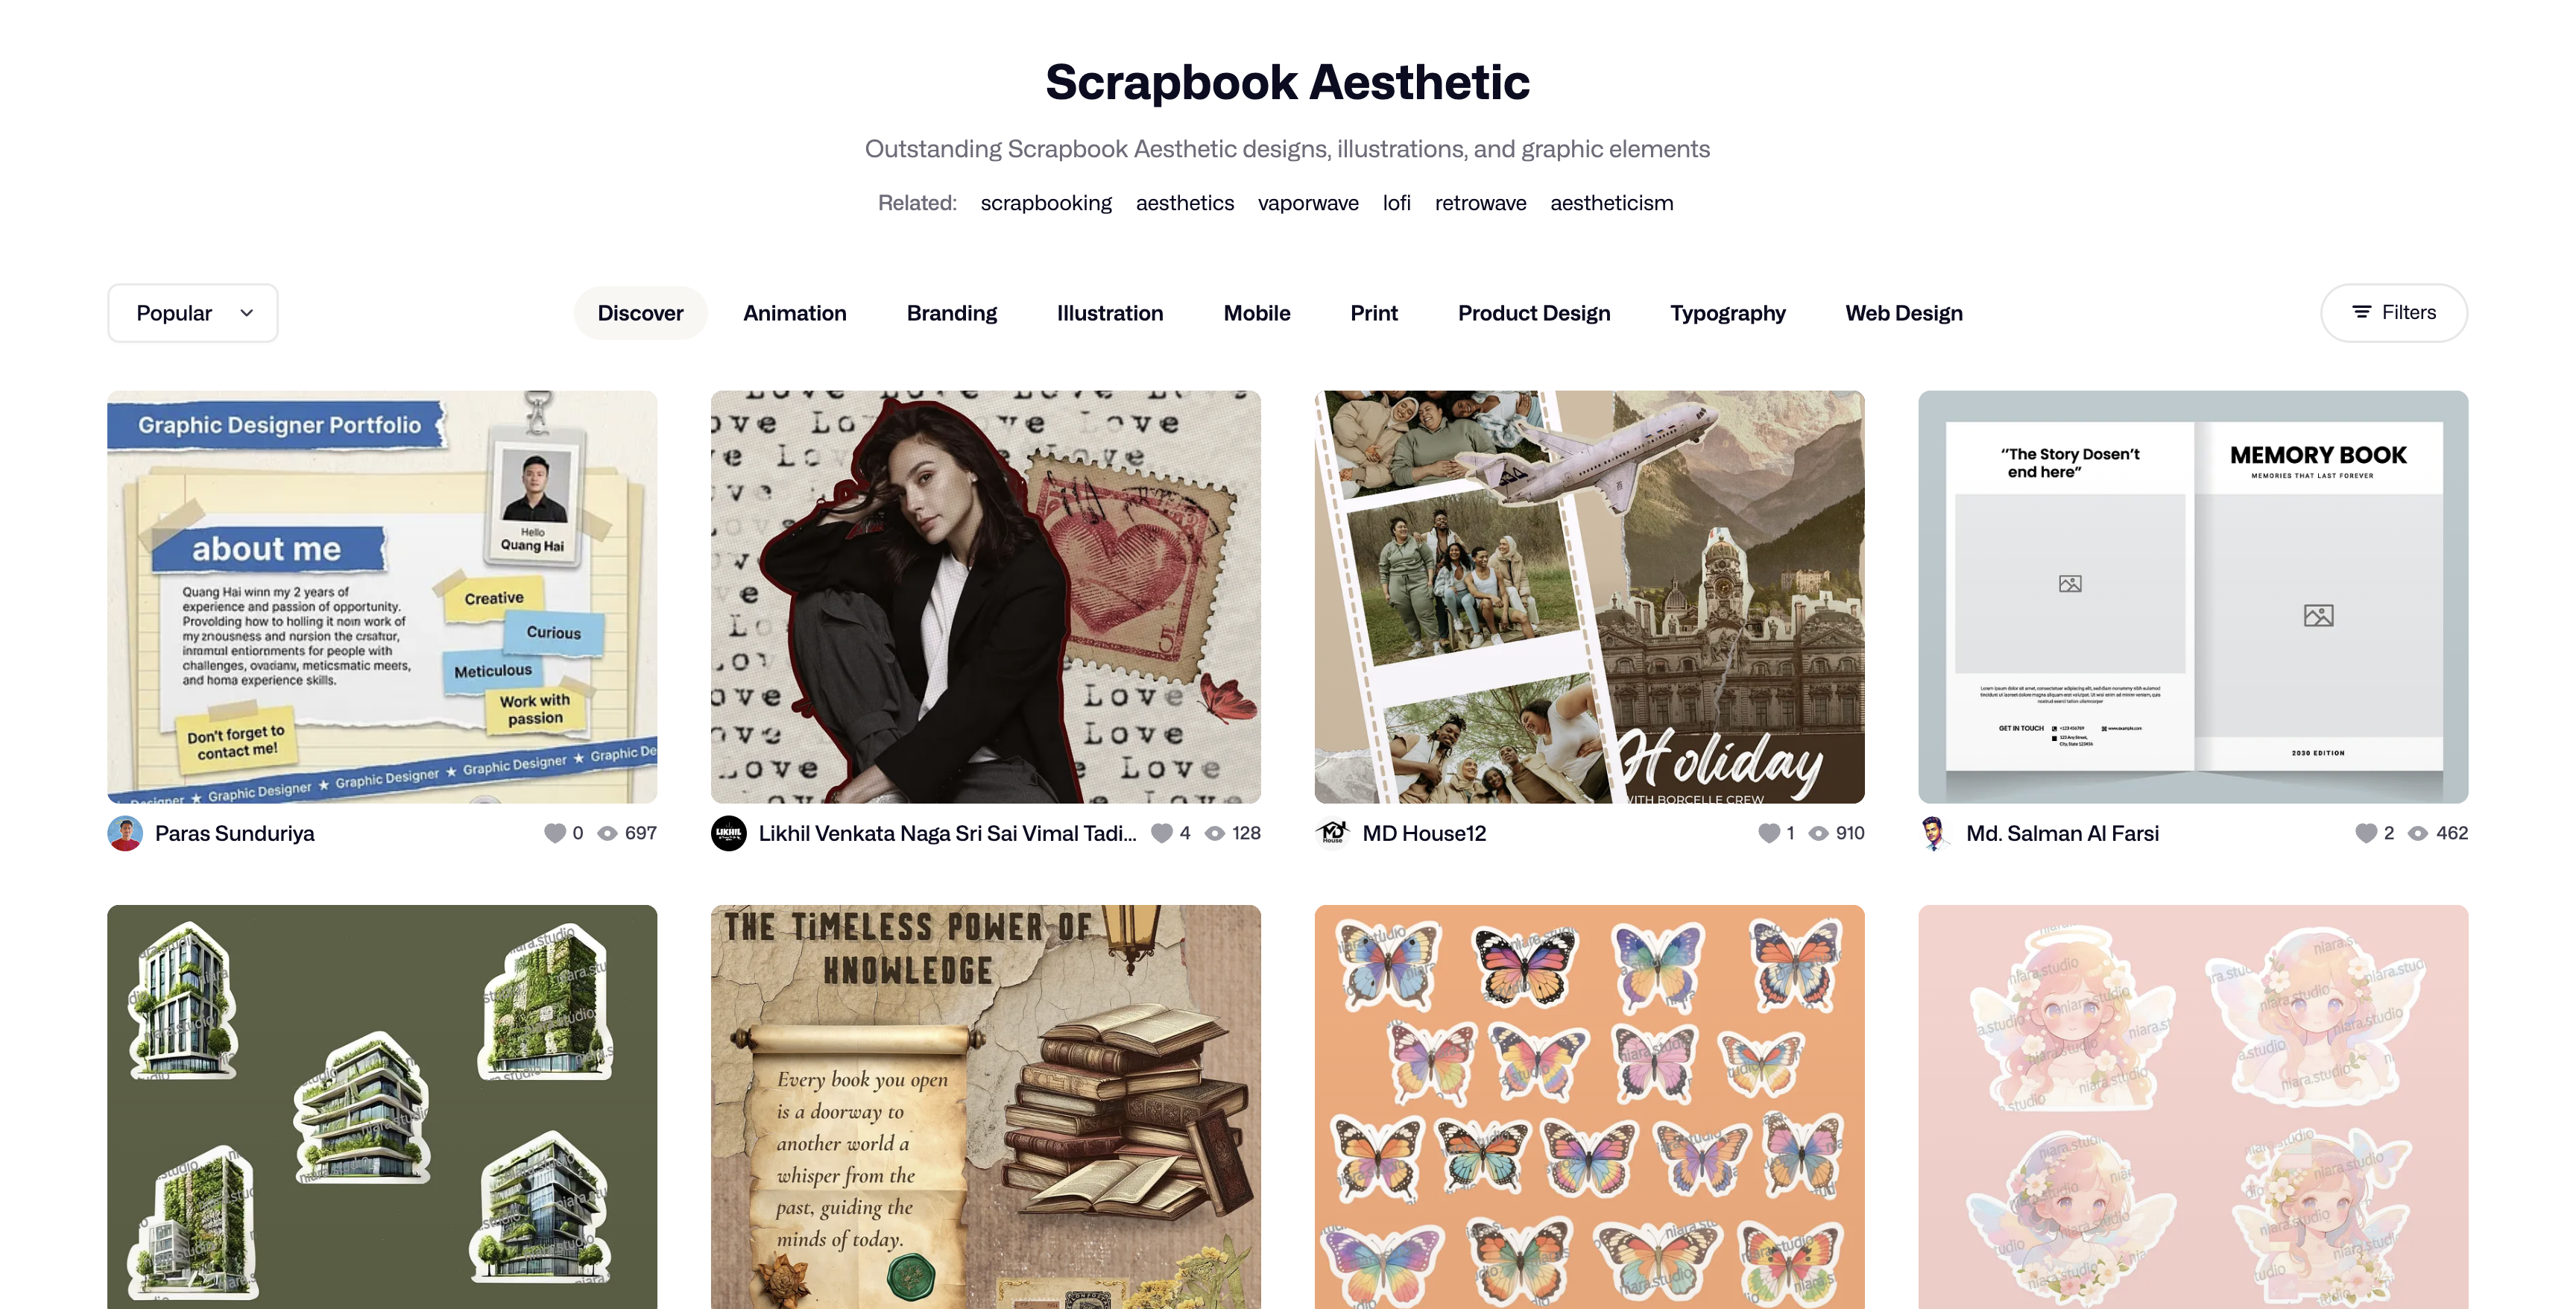
Task: Click the heart icon for MD House12's shot
Action: point(1768,833)
